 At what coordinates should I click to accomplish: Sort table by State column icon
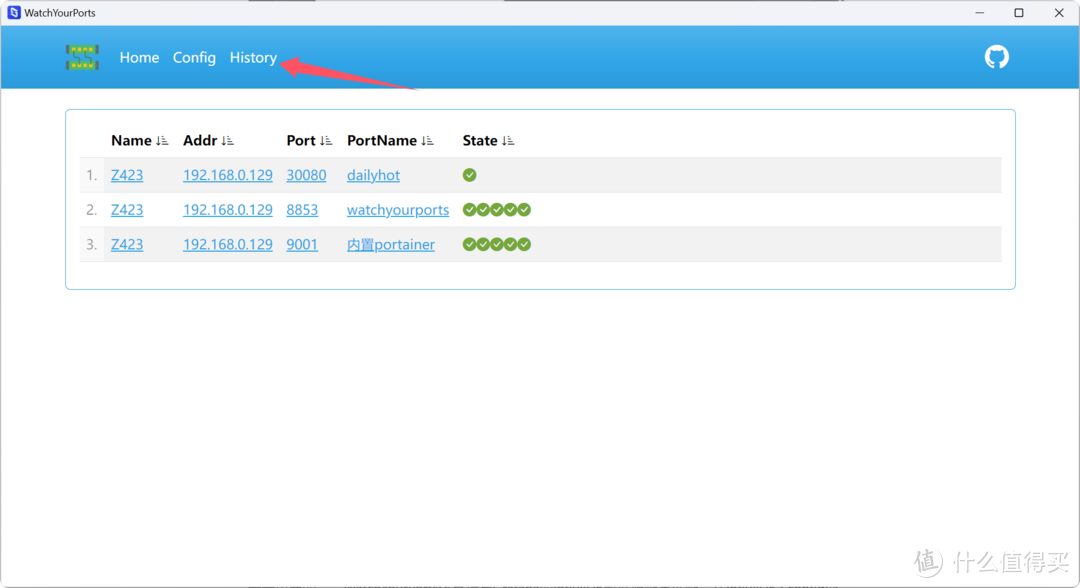(508, 141)
